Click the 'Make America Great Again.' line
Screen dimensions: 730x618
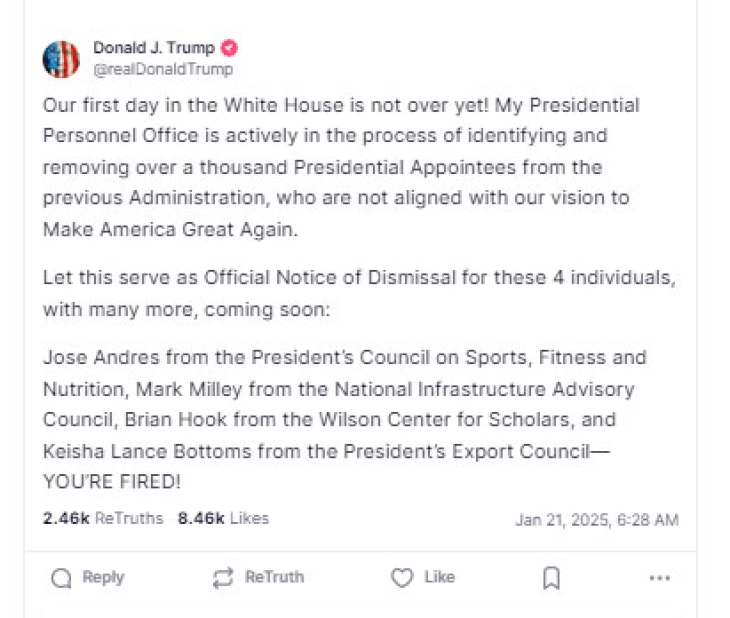point(170,230)
